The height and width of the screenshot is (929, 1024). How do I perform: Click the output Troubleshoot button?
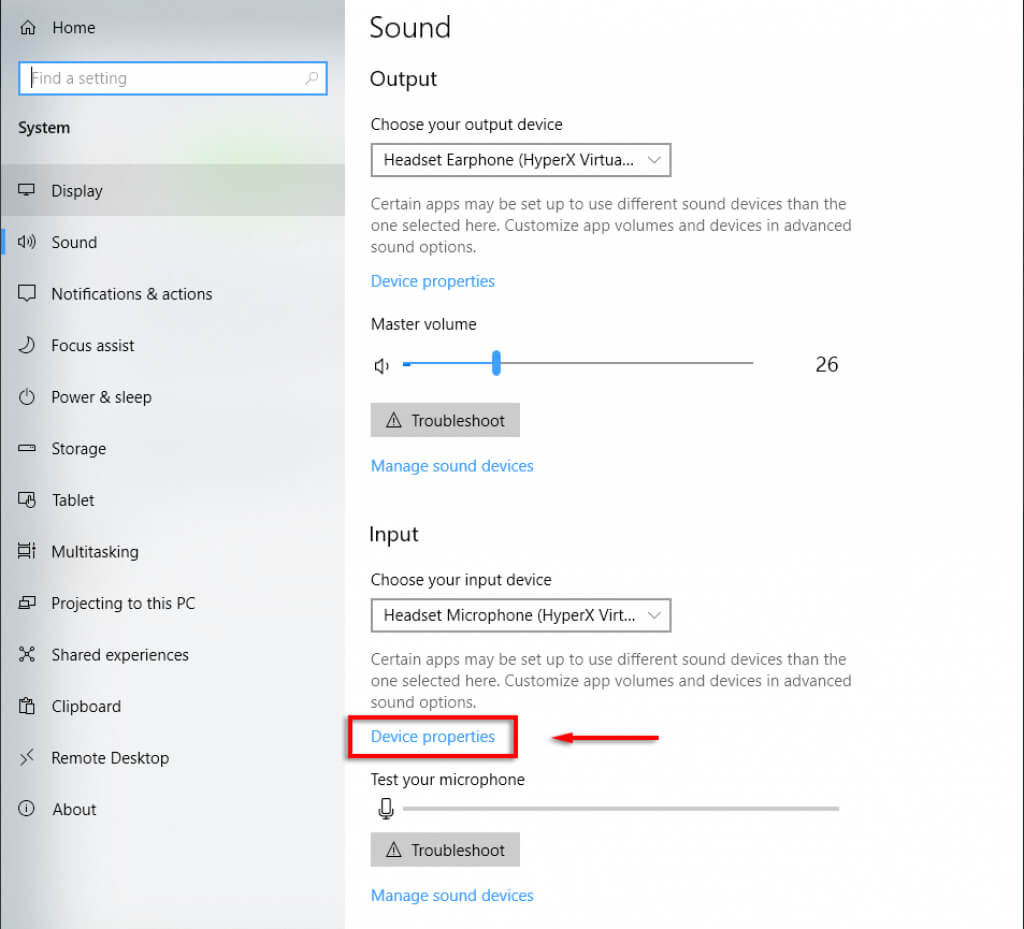445,421
